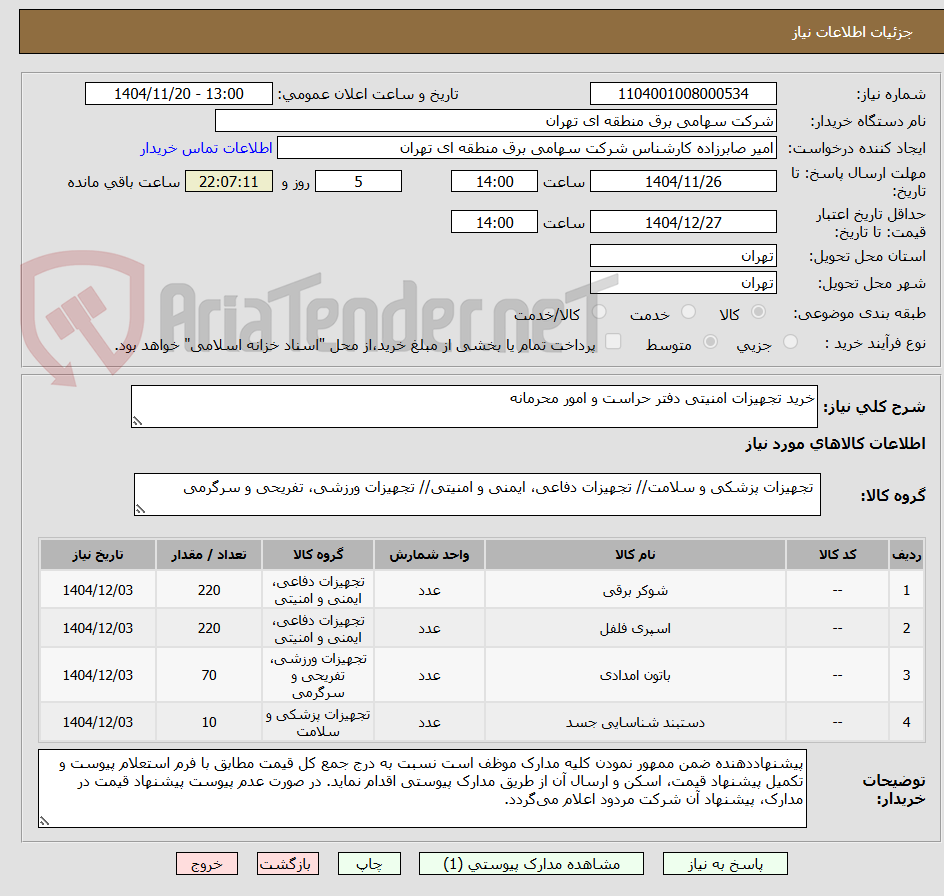The image size is (944, 896).
Task: Click date 1404/12/03 in دستبند شناسایی جسد row
Action: (98, 722)
